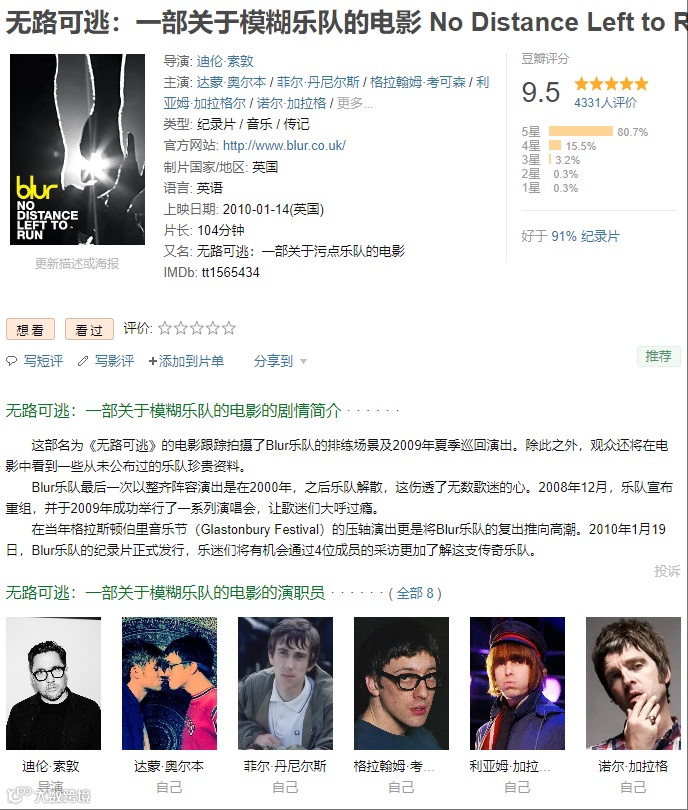Expand the full cast via 更多...

(355, 103)
